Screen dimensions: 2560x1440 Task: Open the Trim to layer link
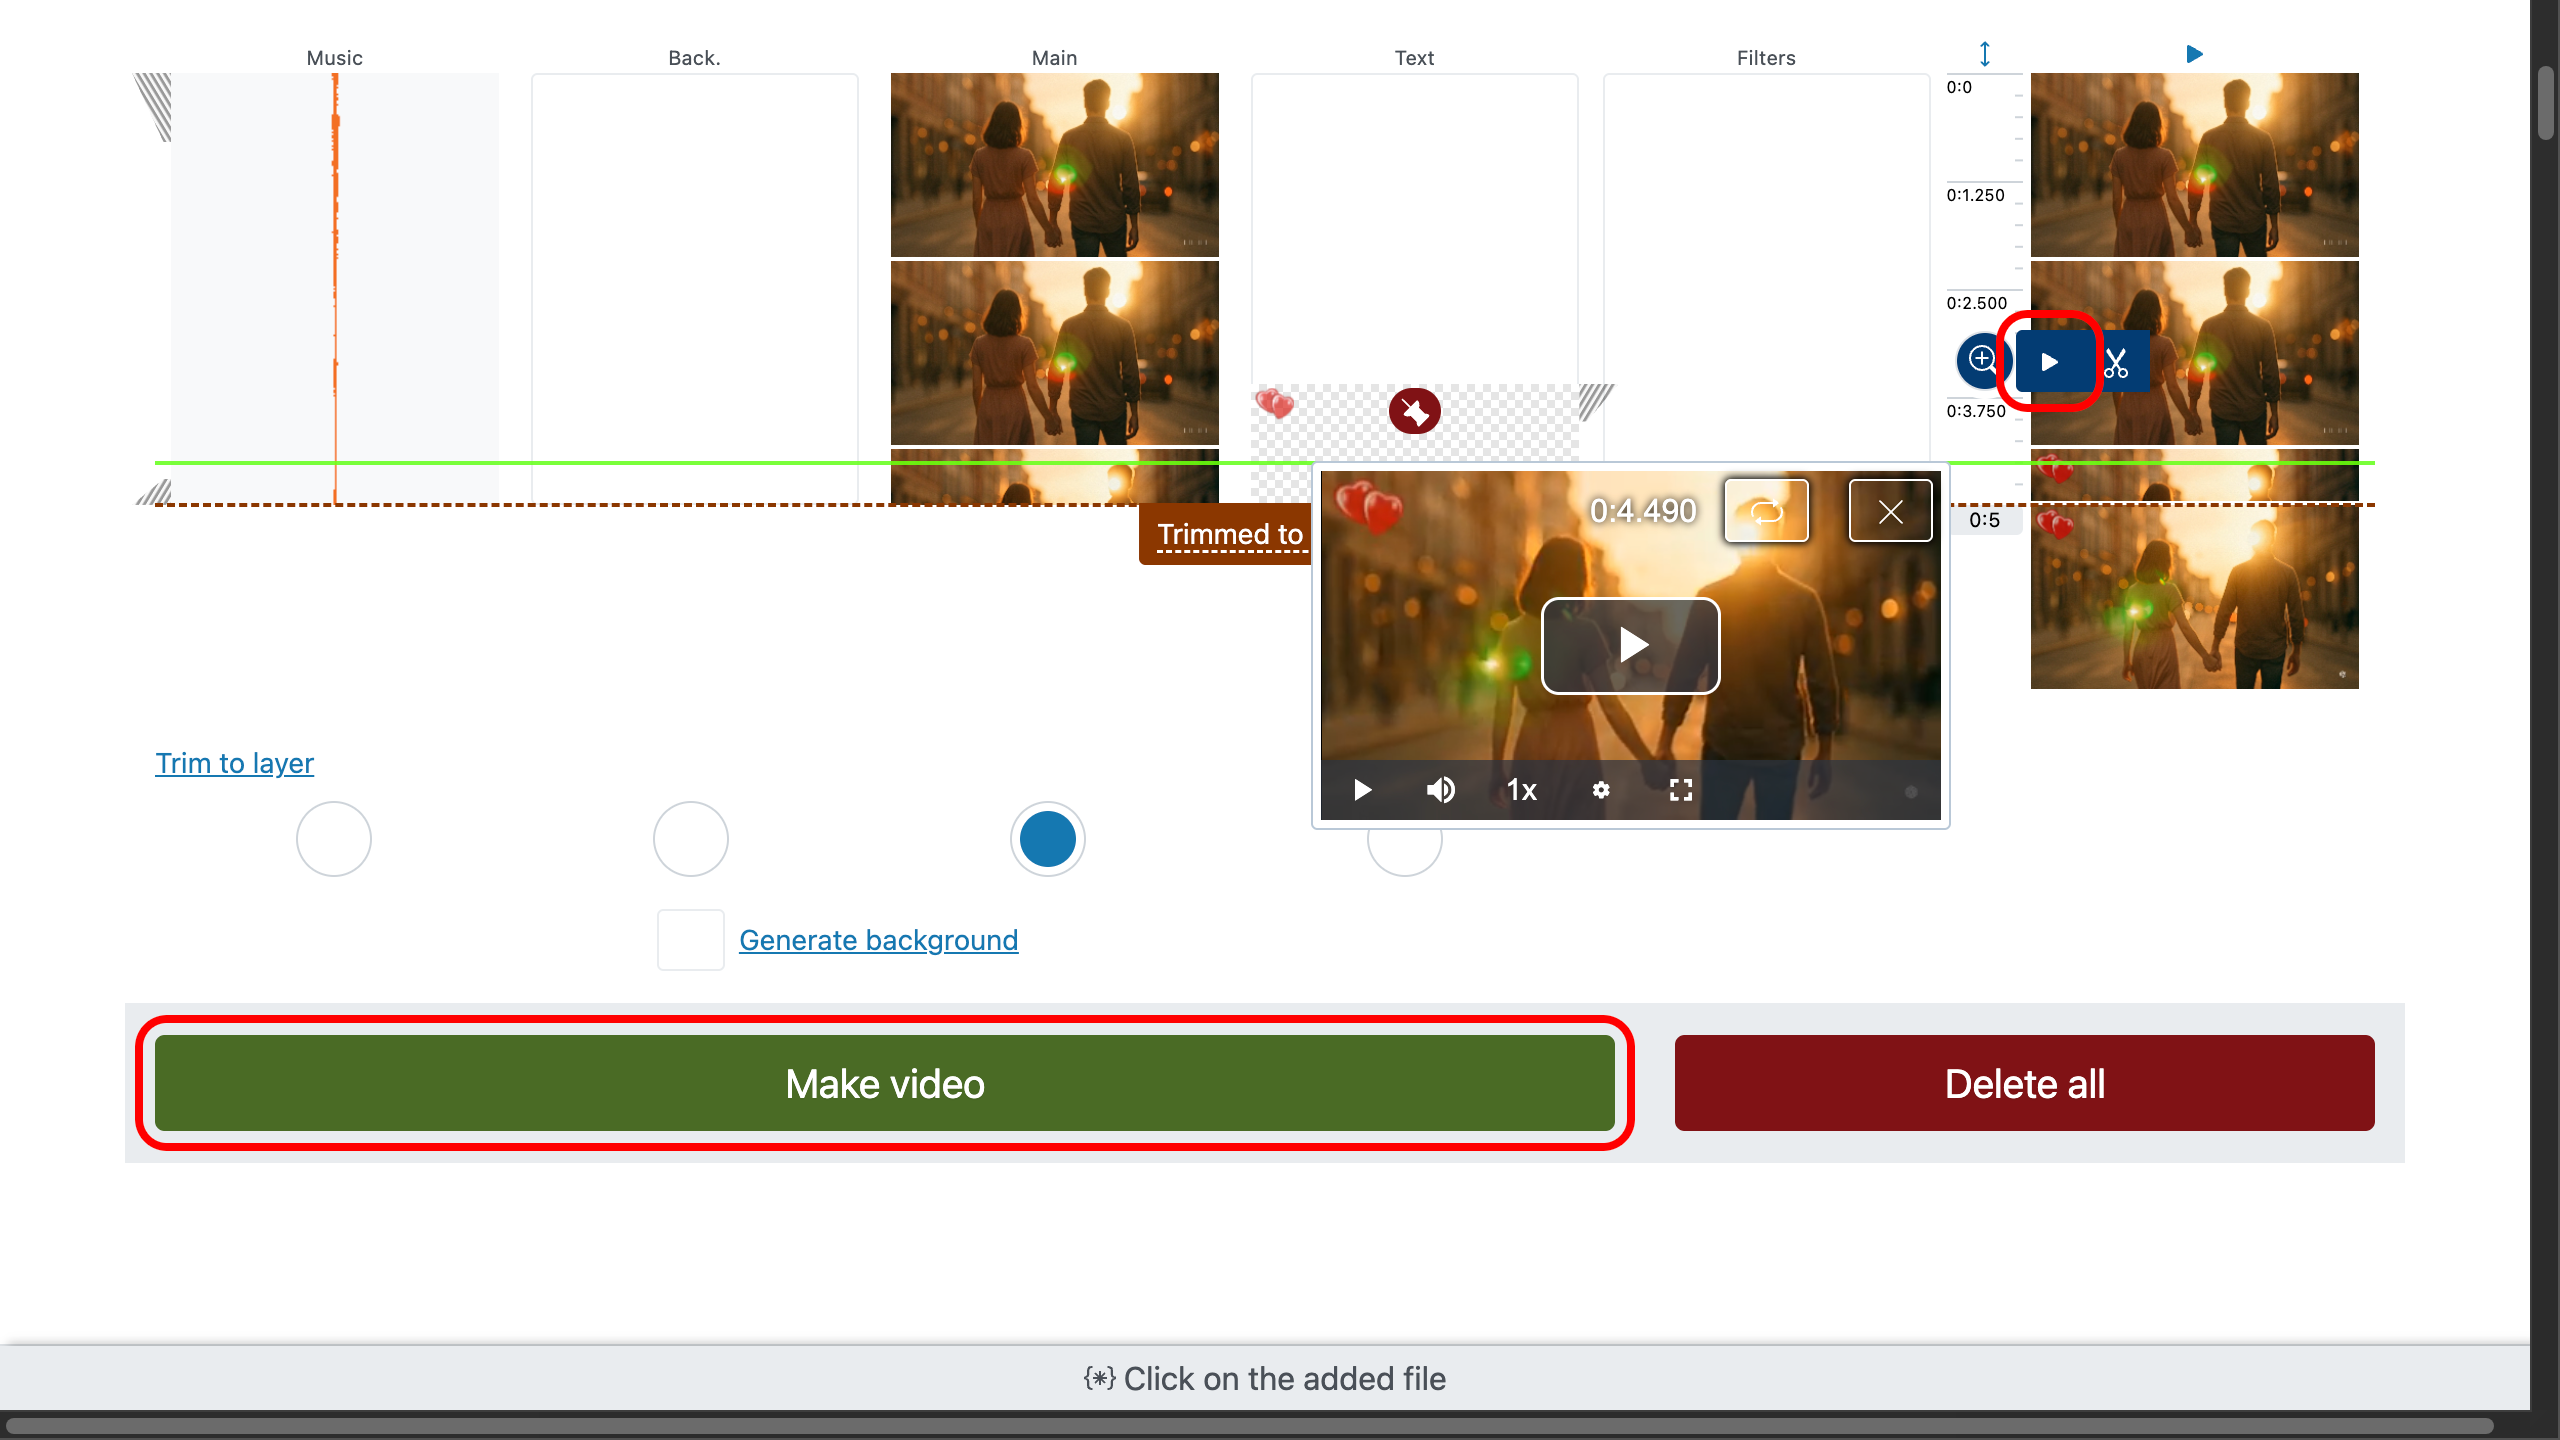click(234, 763)
